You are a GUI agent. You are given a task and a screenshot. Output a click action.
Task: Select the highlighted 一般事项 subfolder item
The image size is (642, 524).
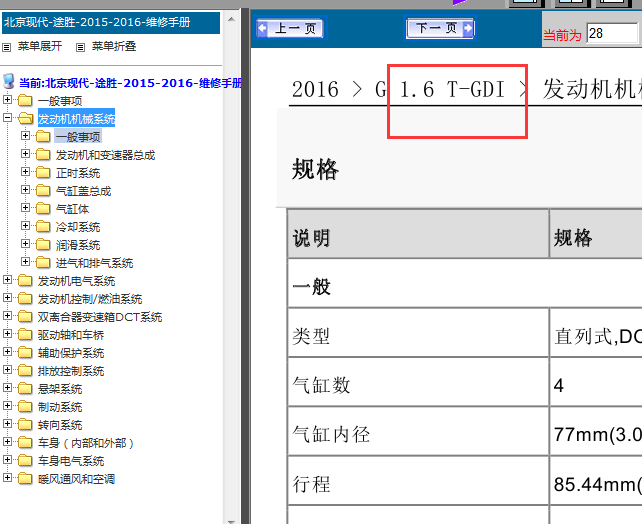(78, 137)
